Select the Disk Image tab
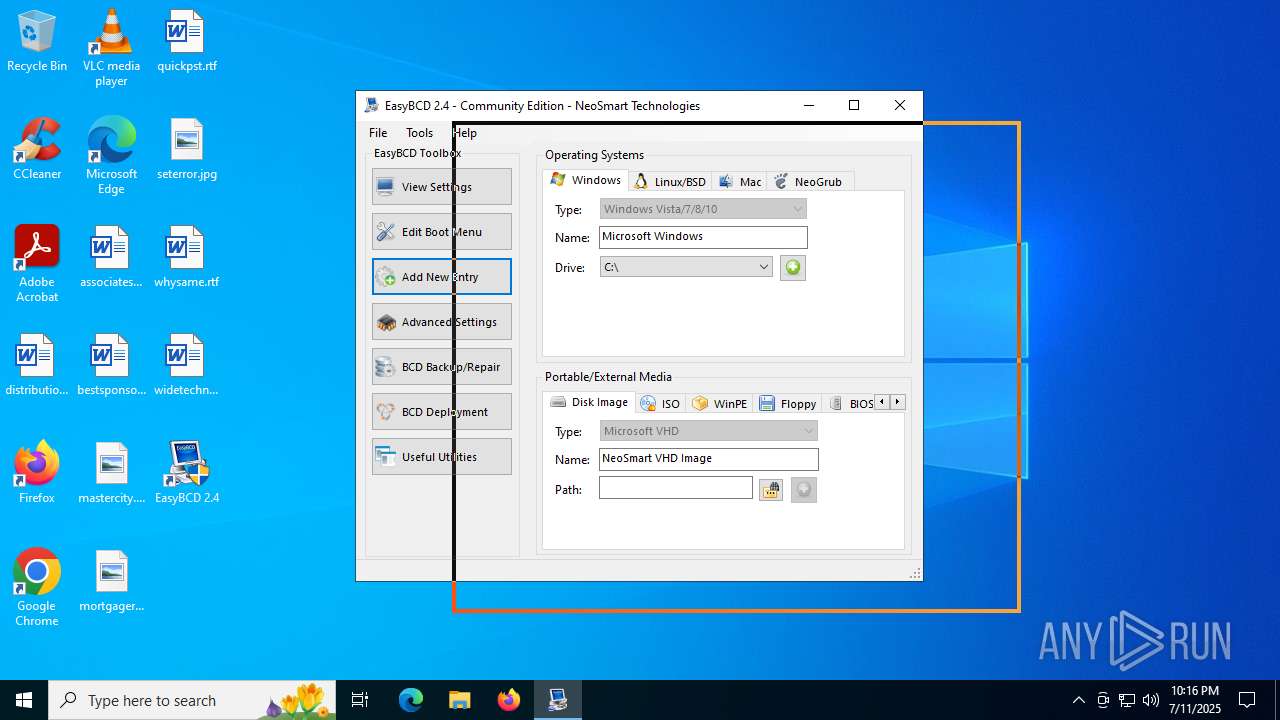 (x=589, y=402)
